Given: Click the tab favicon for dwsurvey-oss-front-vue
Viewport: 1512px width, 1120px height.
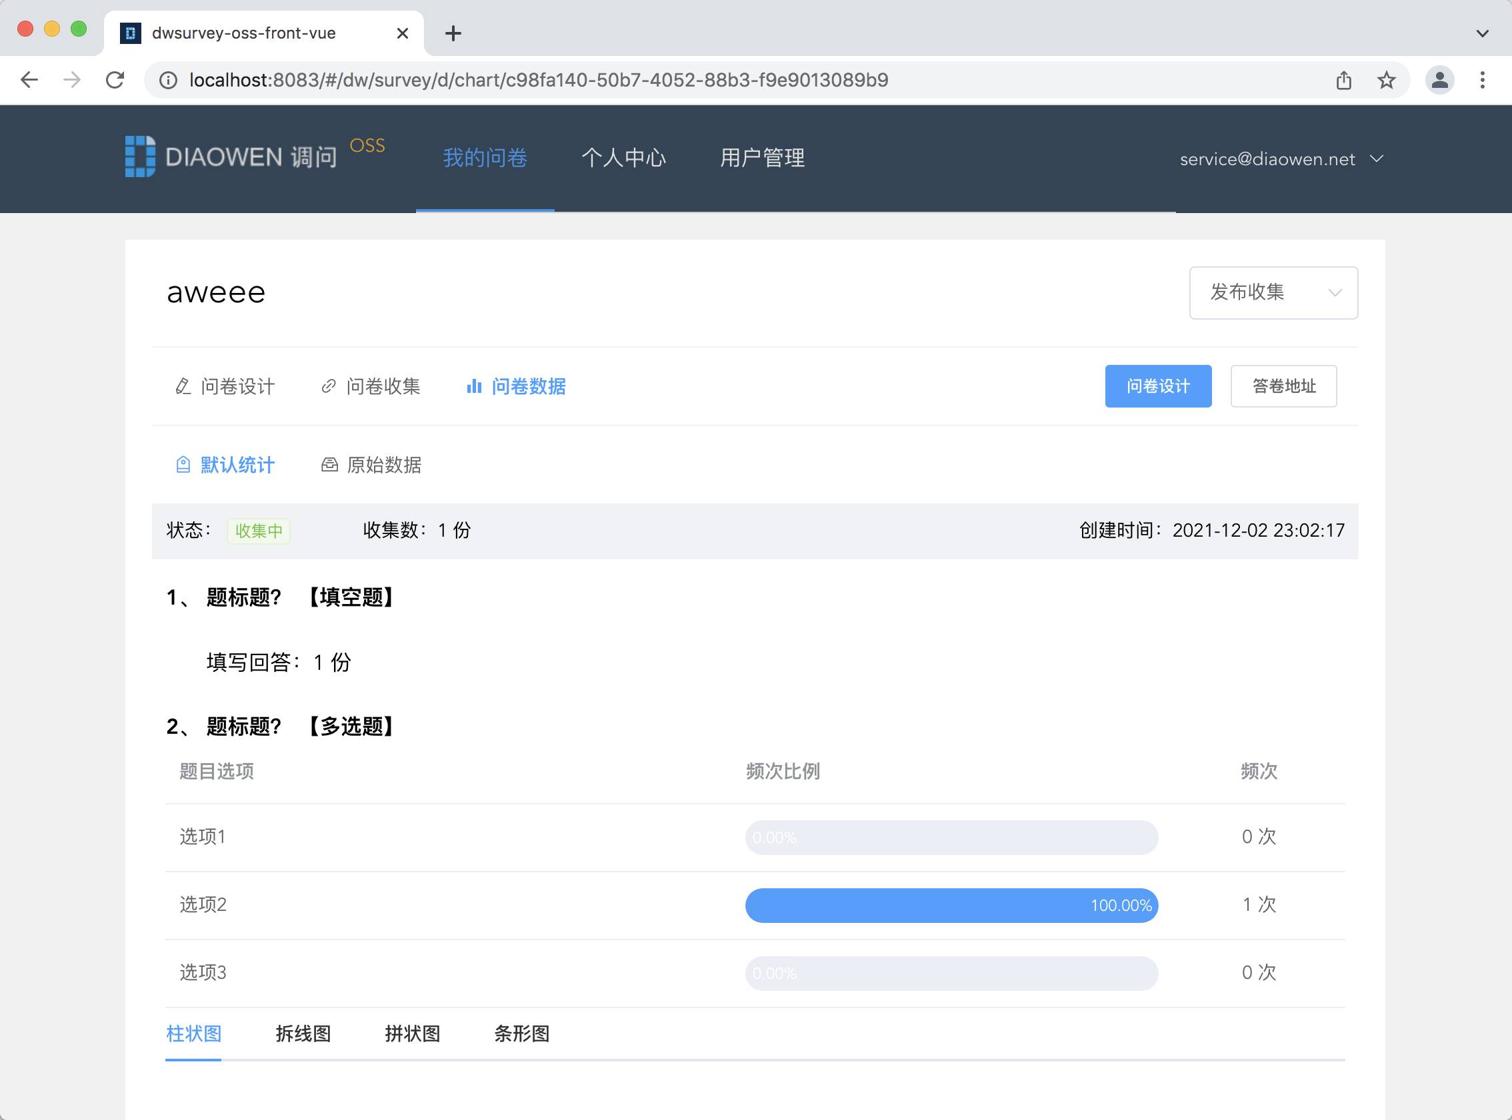Looking at the screenshot, I should click(130, 33).
